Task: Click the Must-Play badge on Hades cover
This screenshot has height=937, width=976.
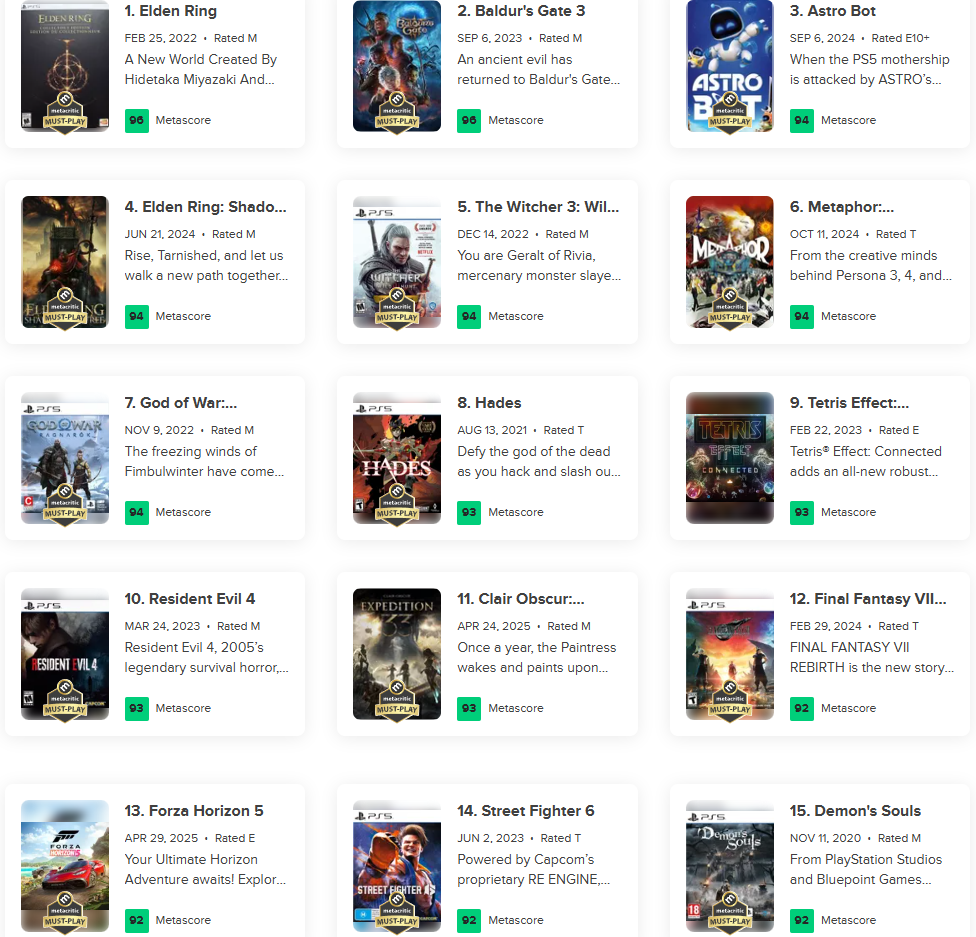Action: tap(397, 505)
